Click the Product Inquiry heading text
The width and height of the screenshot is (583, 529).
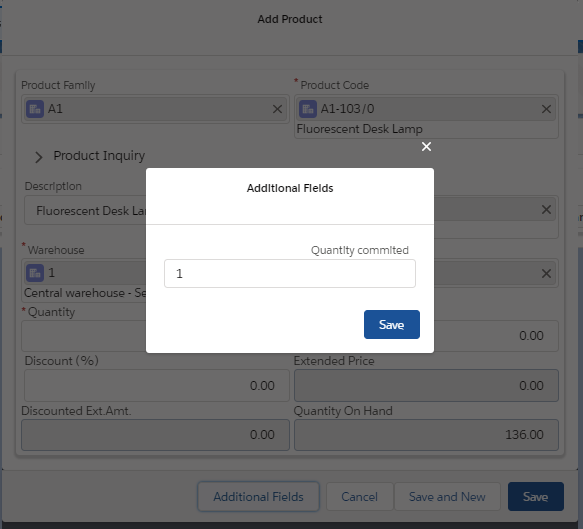click(x=99, y=156)
